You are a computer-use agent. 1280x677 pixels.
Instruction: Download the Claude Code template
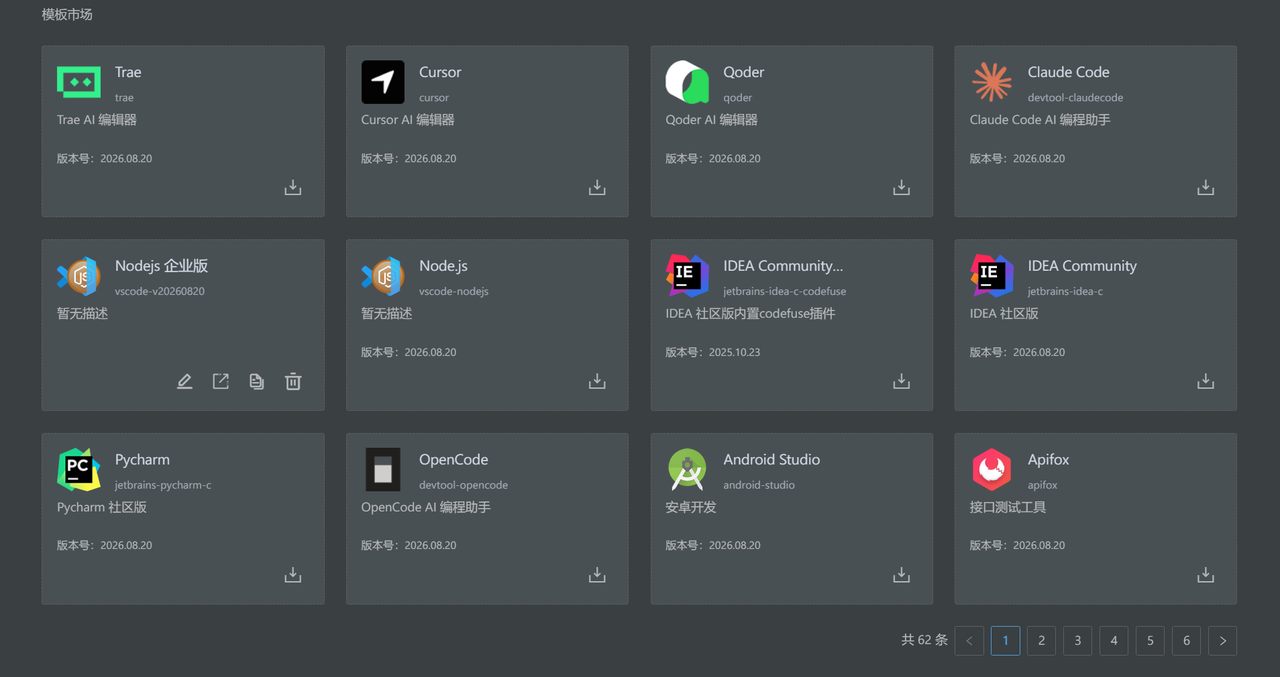coord(1206,188)
